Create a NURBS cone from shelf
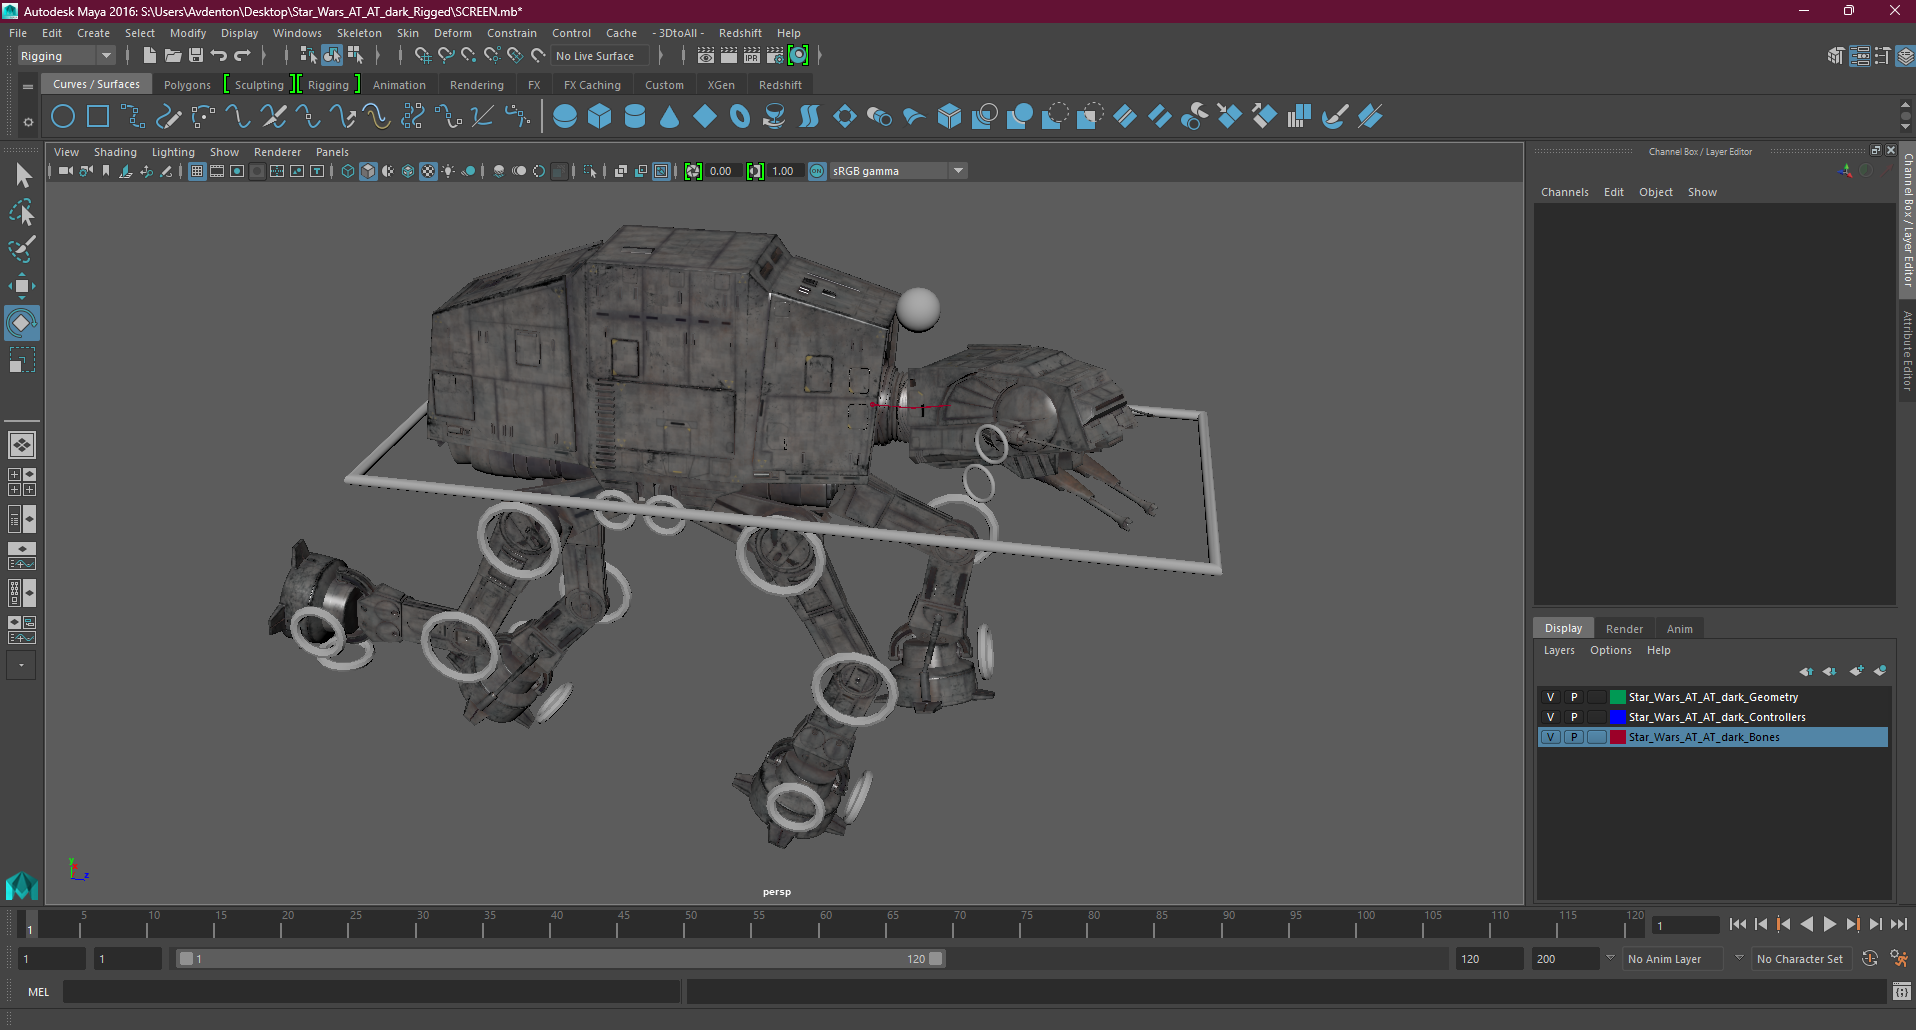Viewport: 1916px width, 1030px height. [x=670, y=117]
